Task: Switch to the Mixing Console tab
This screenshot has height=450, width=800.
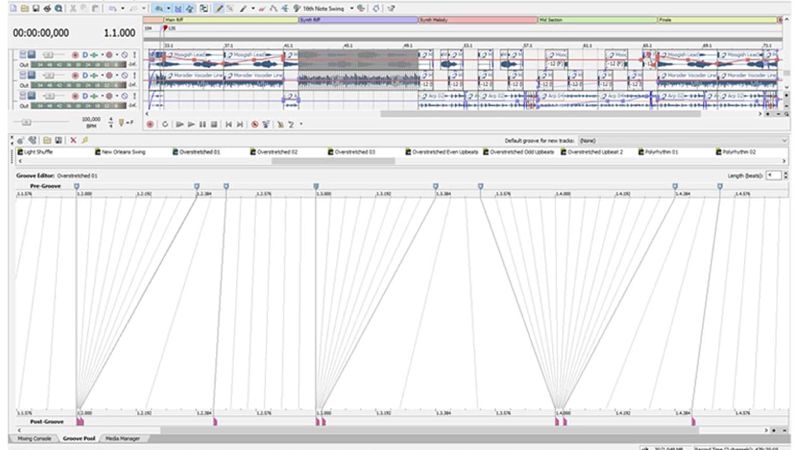Action: (x=34, y=438)
